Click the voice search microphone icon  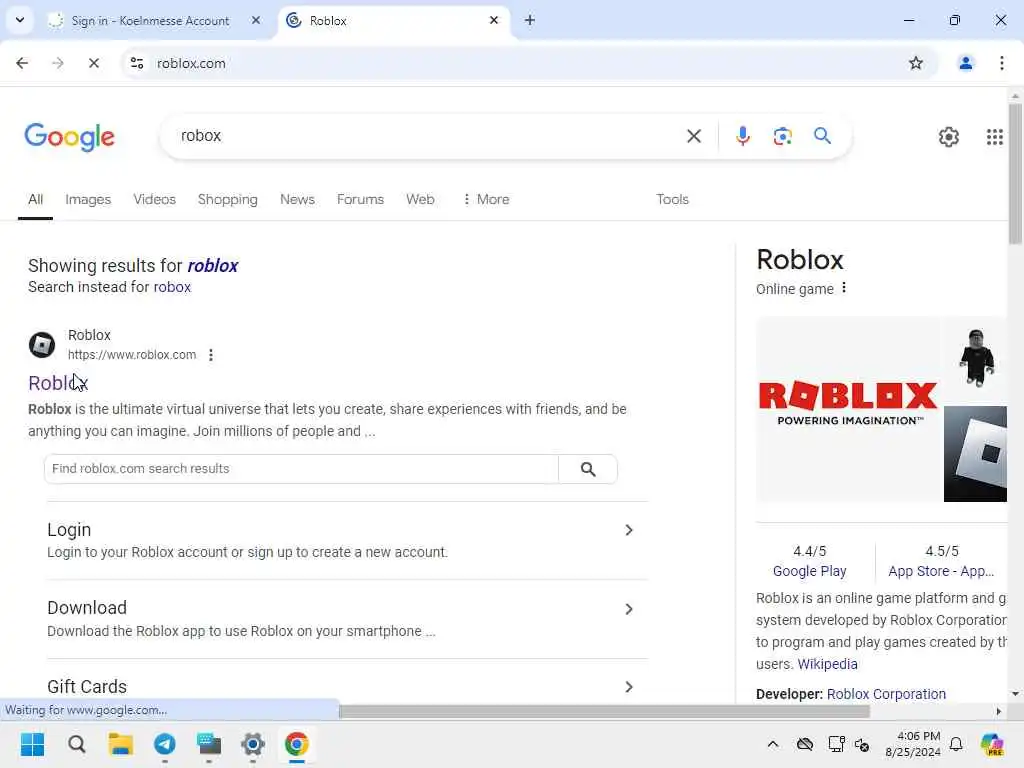click(x=743, y=136)
